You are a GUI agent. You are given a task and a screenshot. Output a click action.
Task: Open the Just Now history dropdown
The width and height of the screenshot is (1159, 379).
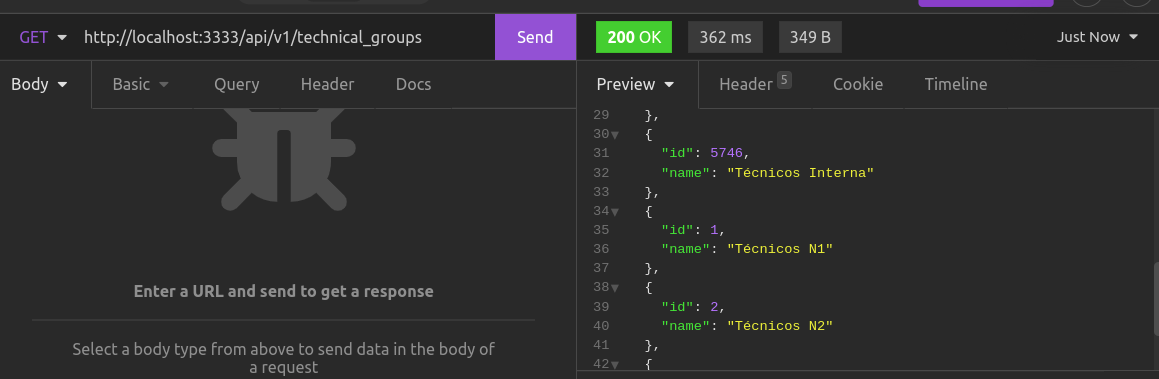(1097, 37)
